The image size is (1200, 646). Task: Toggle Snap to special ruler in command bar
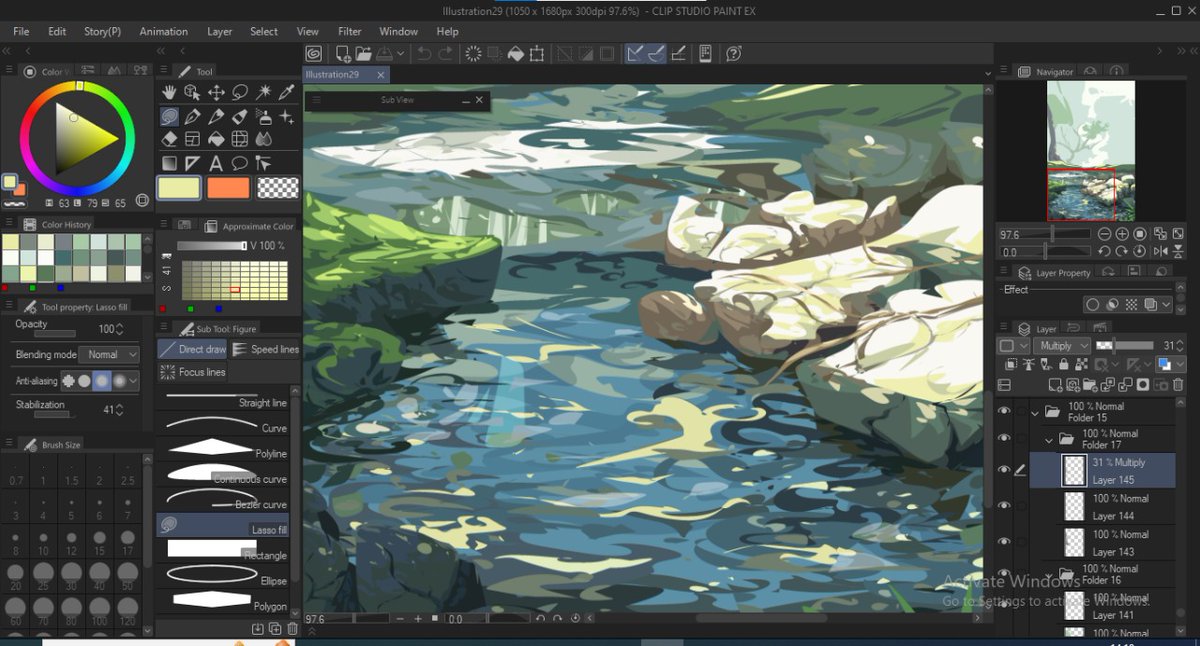click(656, 54)
